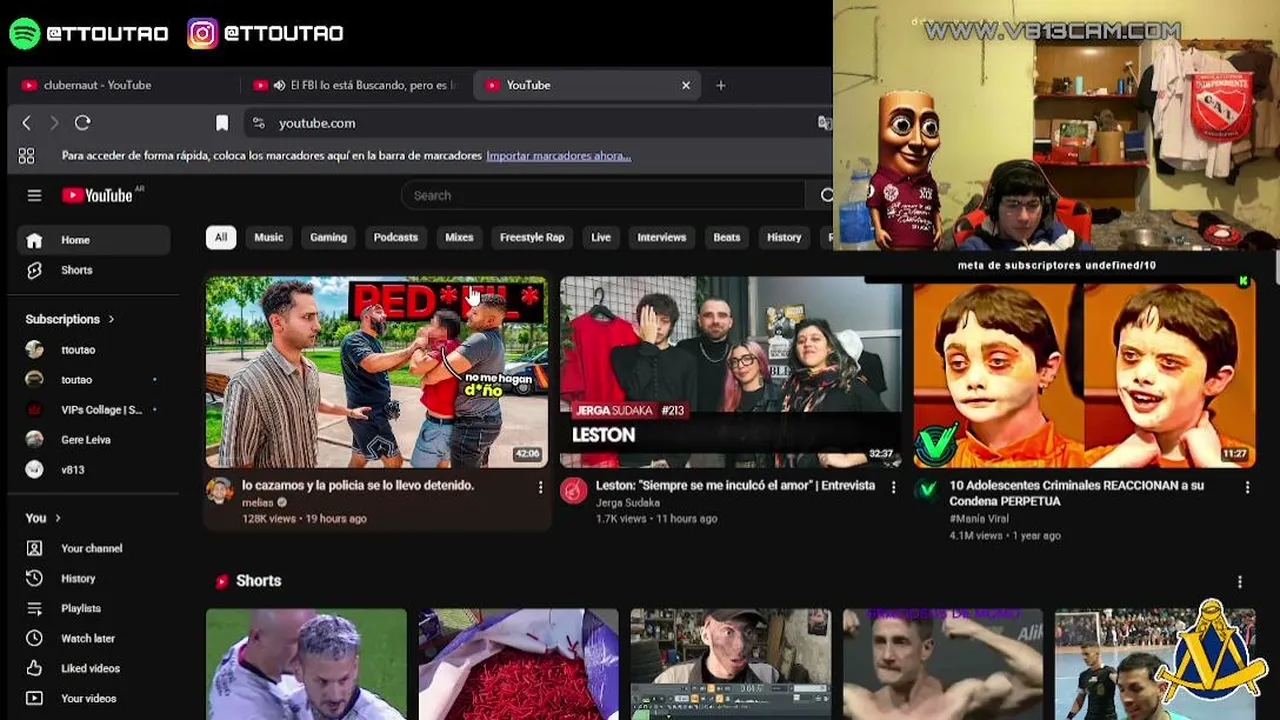The image size is (1280, 720).
Task: Select the History filter chip
Action: [x=784, y=237]
